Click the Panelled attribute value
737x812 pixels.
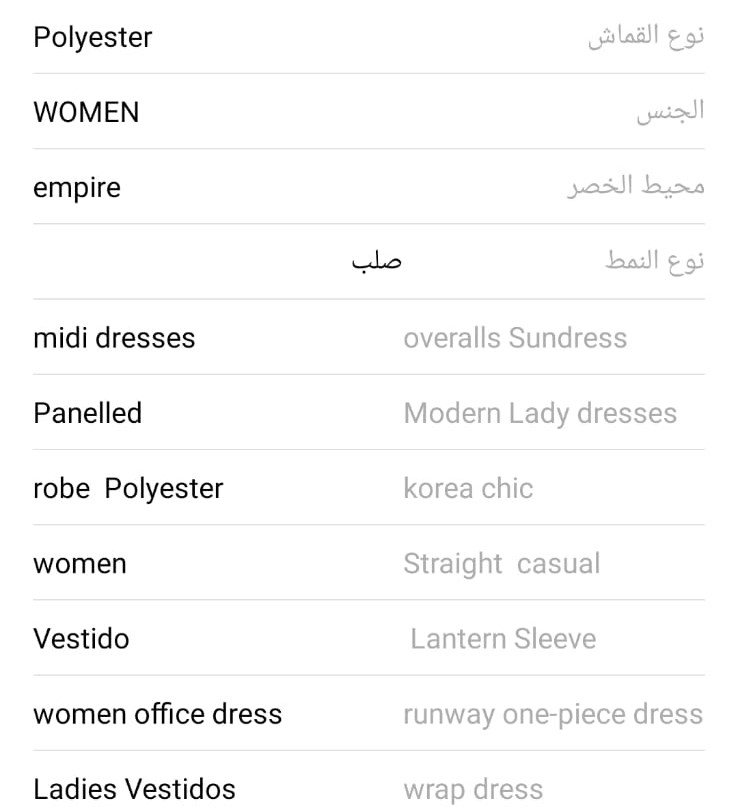pos(88,413)
